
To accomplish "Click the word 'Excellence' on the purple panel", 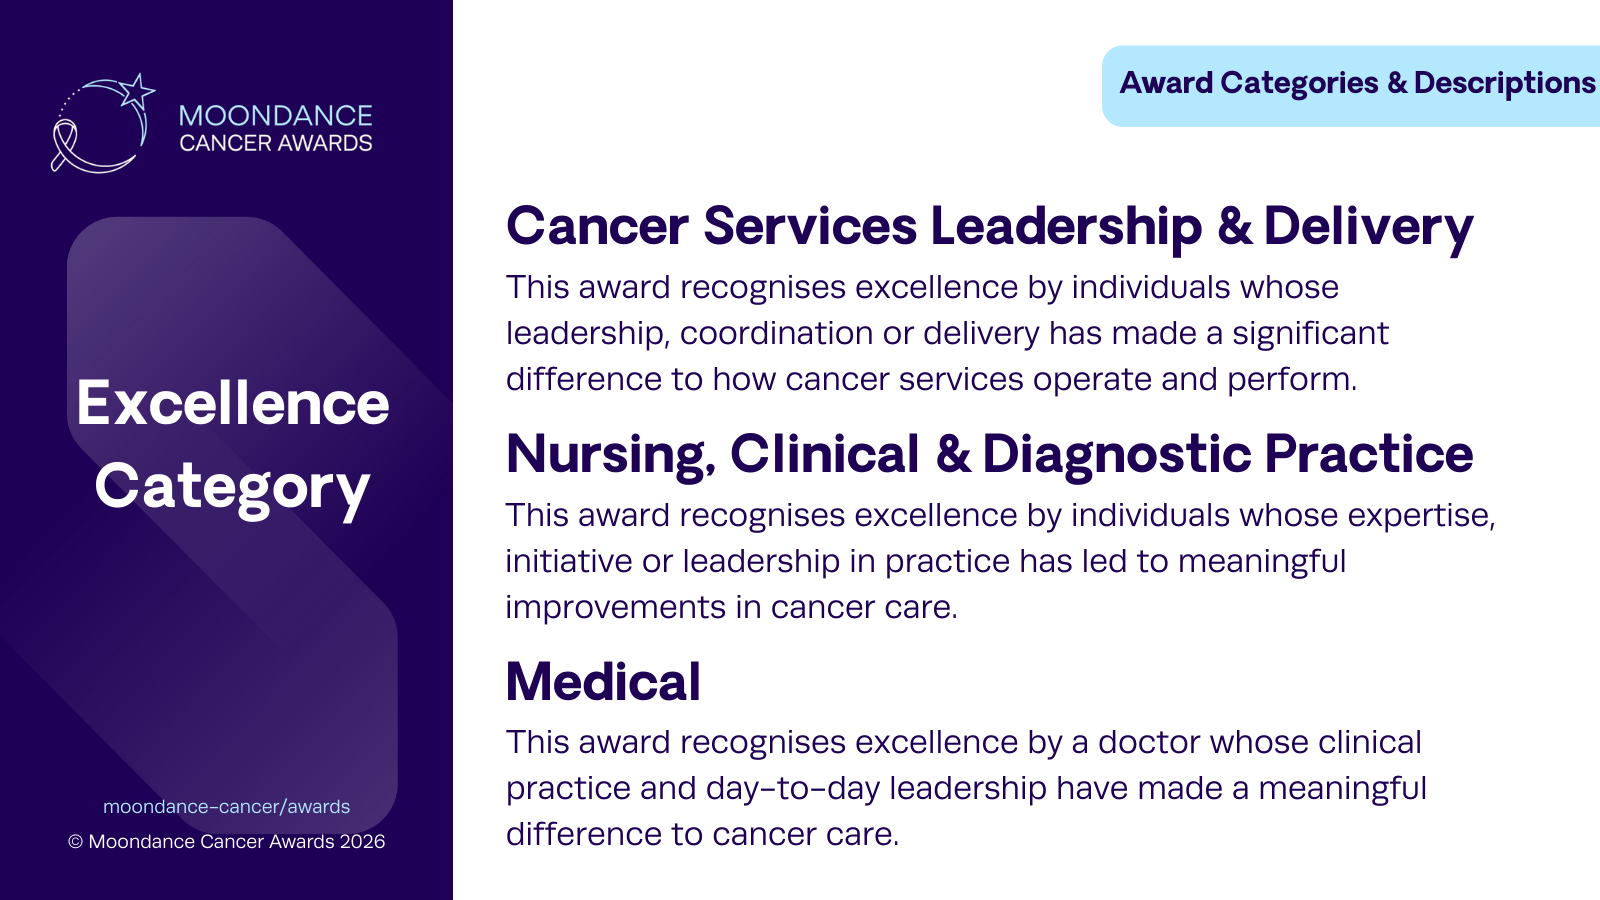I will coord(232,403).
